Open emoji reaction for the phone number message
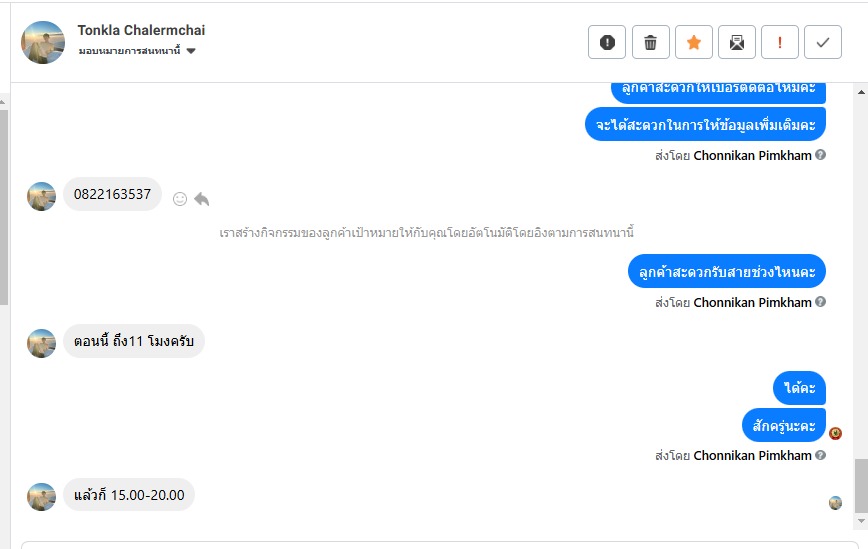Image resolution: width=868 pixels, height=549 pixels. [180, 199]
